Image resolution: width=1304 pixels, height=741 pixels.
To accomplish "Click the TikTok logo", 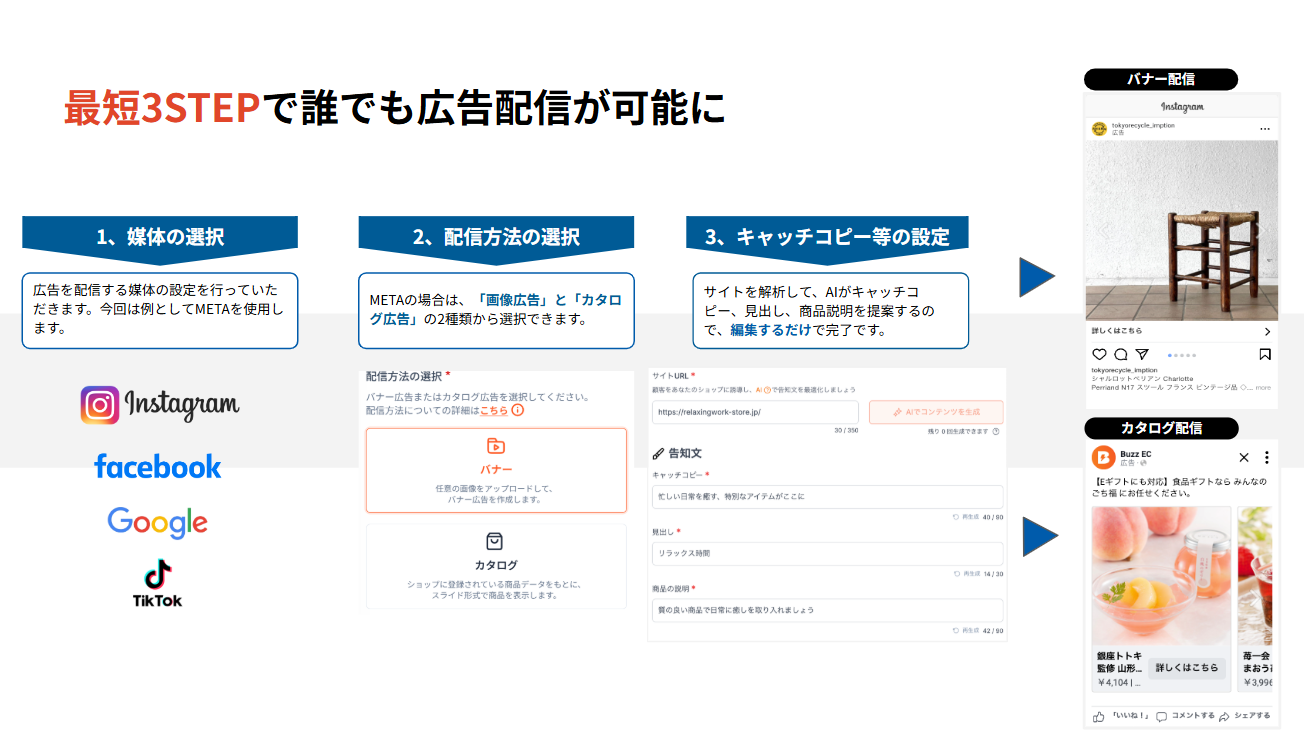I will pos(158,583).
